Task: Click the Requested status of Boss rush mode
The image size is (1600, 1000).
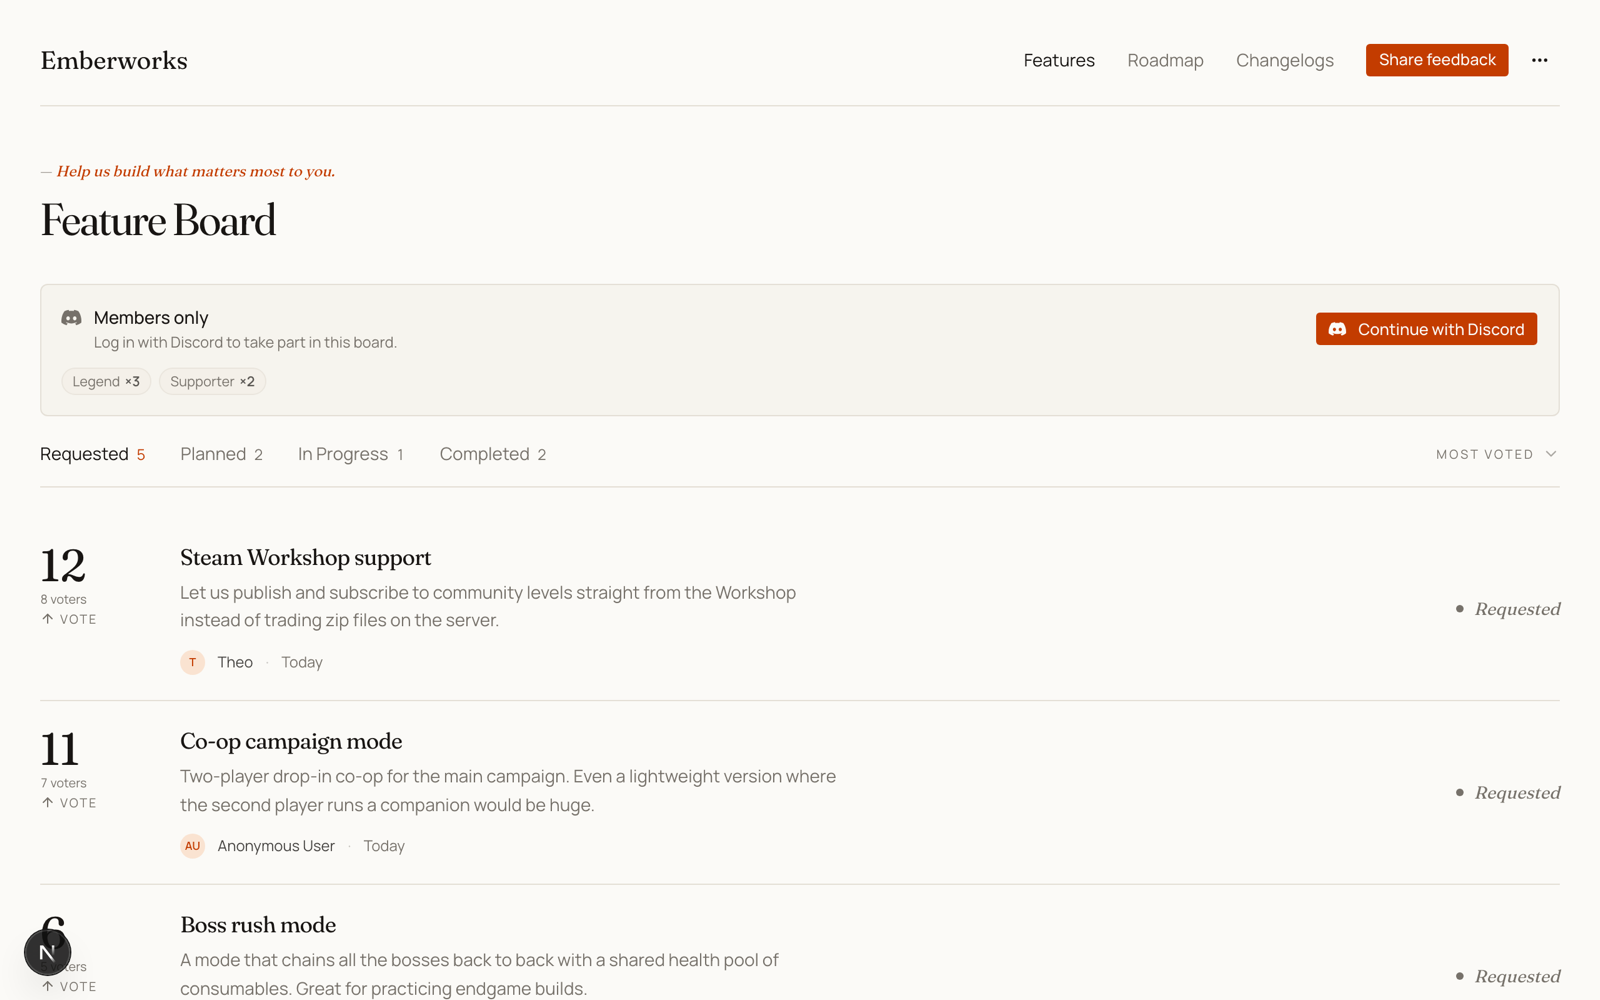Action: (1508, 976)
